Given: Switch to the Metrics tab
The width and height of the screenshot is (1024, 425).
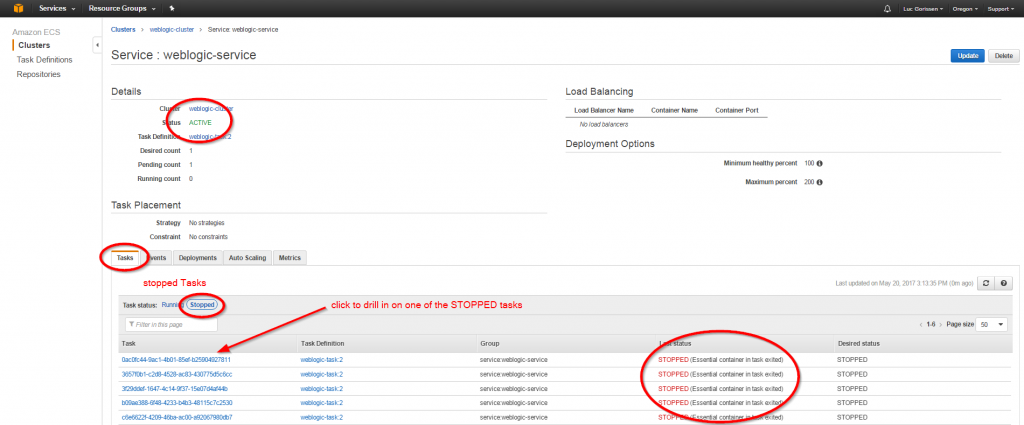Looking at the screenshot, I should [x=288, y=258].
